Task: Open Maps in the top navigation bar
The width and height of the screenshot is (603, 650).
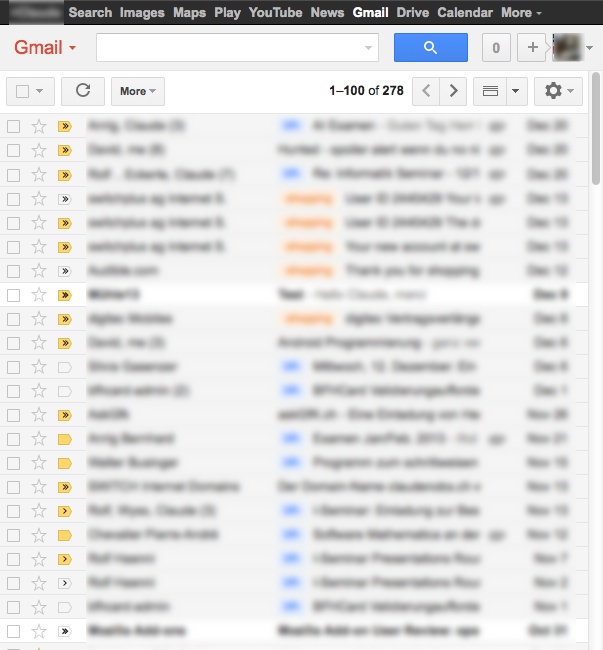Action: point(189,12)
